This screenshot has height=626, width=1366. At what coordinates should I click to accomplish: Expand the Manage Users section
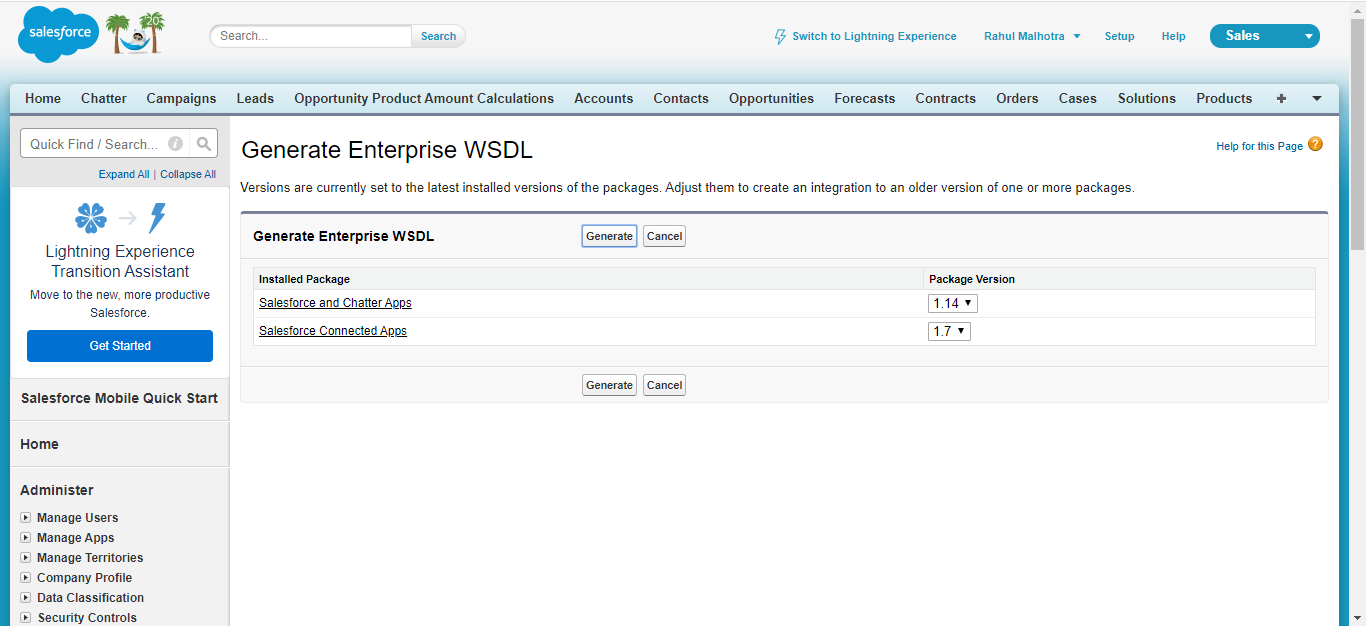(x=25, y=517)
